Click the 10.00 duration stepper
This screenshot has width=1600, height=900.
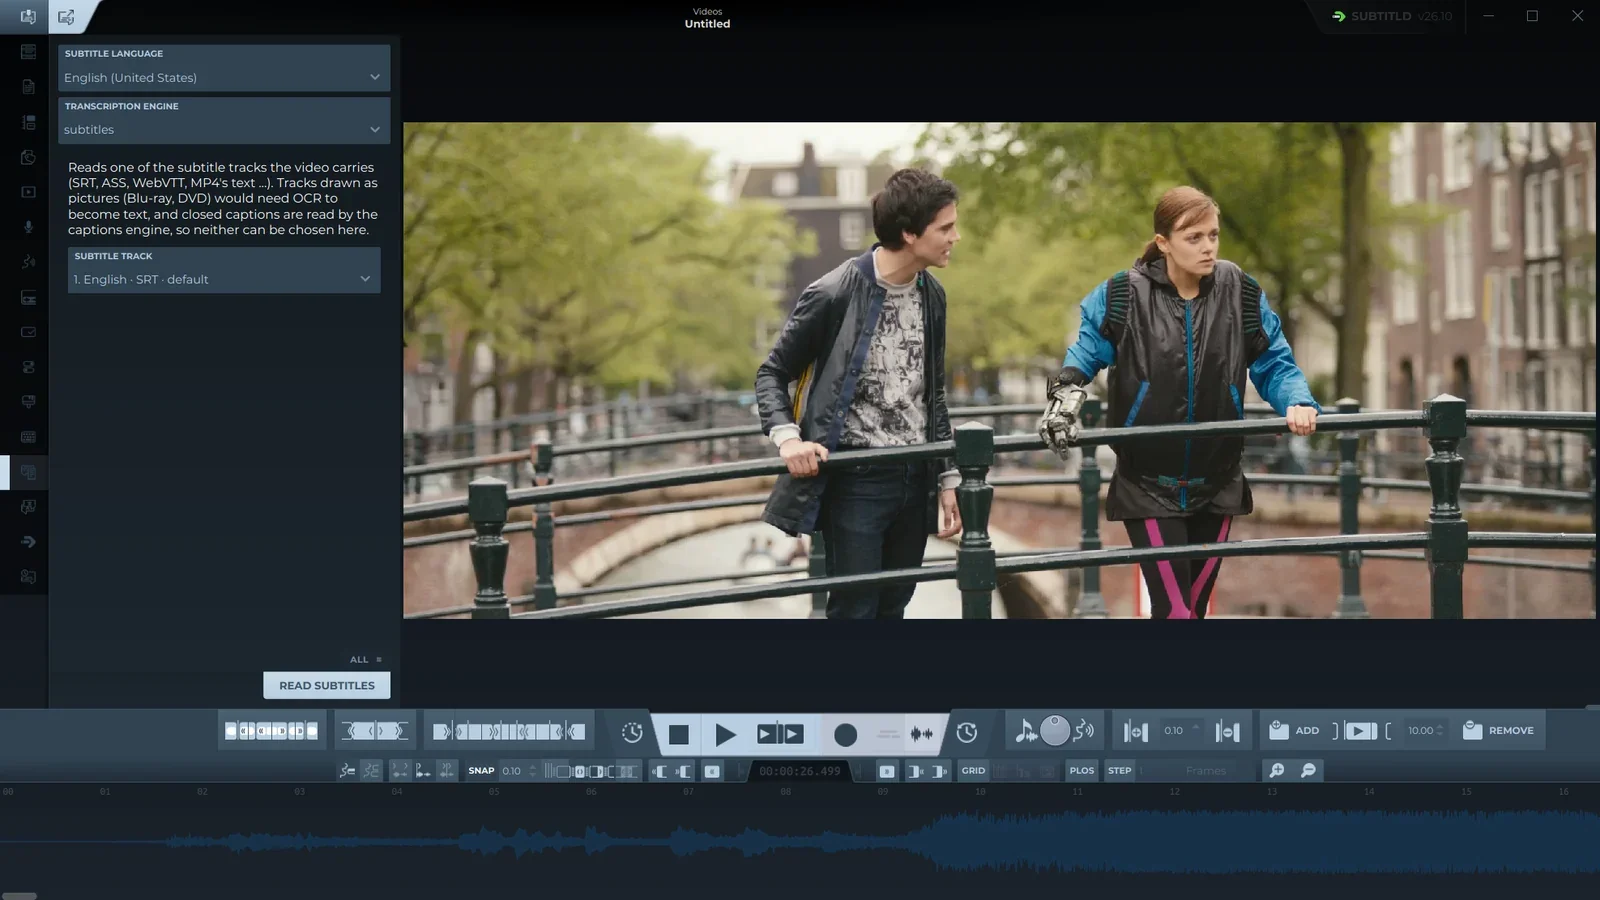tap(1426, 730)
